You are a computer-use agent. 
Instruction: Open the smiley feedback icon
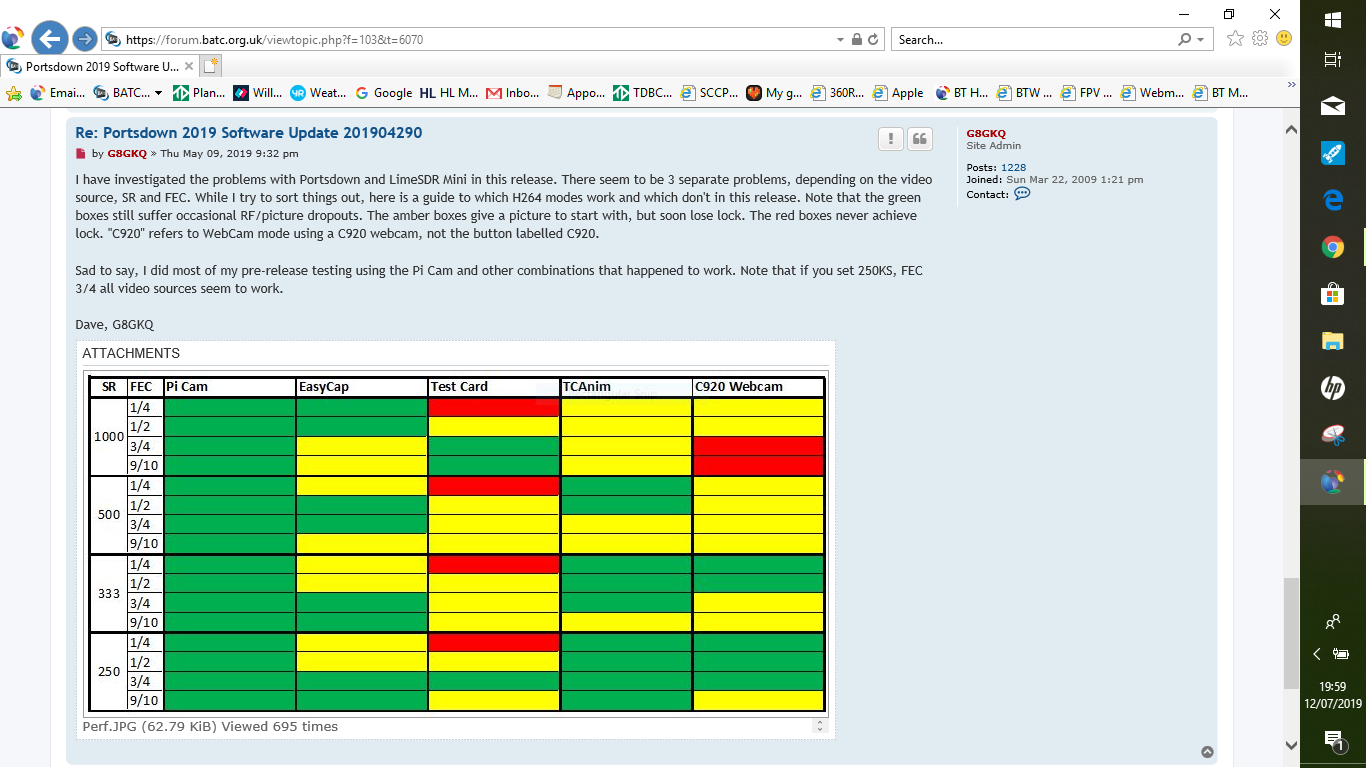click(1284, 39)
